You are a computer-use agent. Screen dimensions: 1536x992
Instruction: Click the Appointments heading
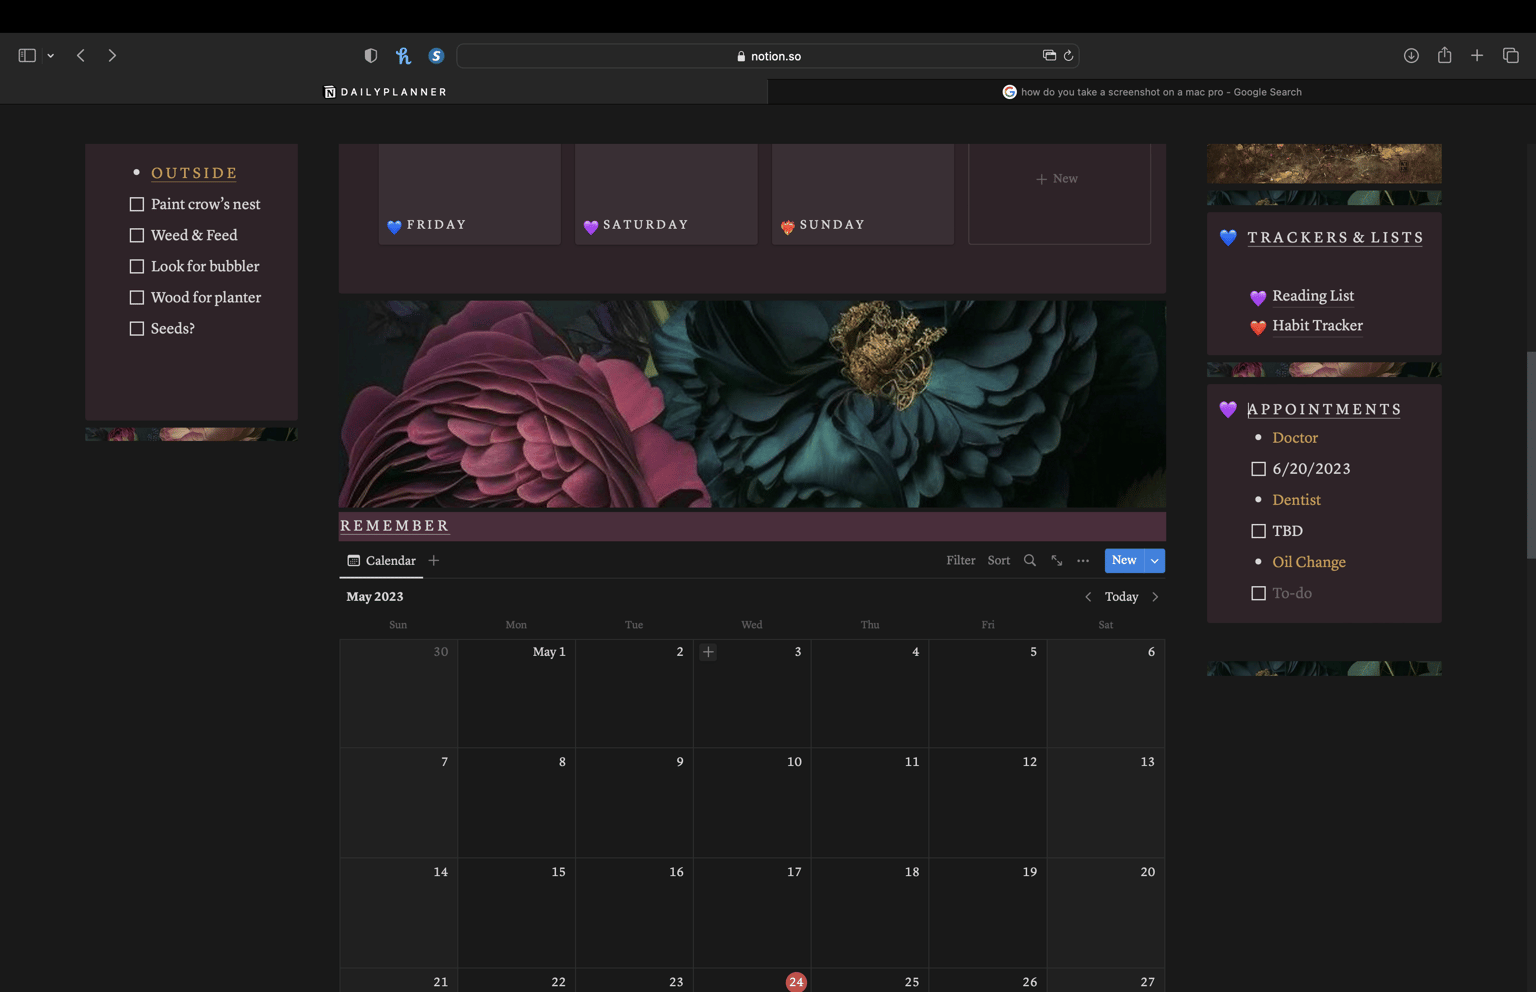[x=1324, y=410]
